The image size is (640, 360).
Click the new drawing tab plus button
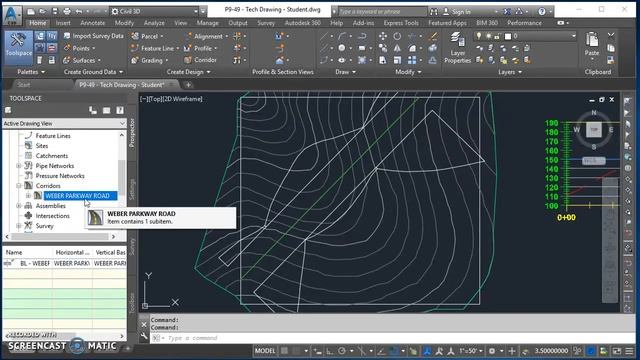click(x=188, y=85)
